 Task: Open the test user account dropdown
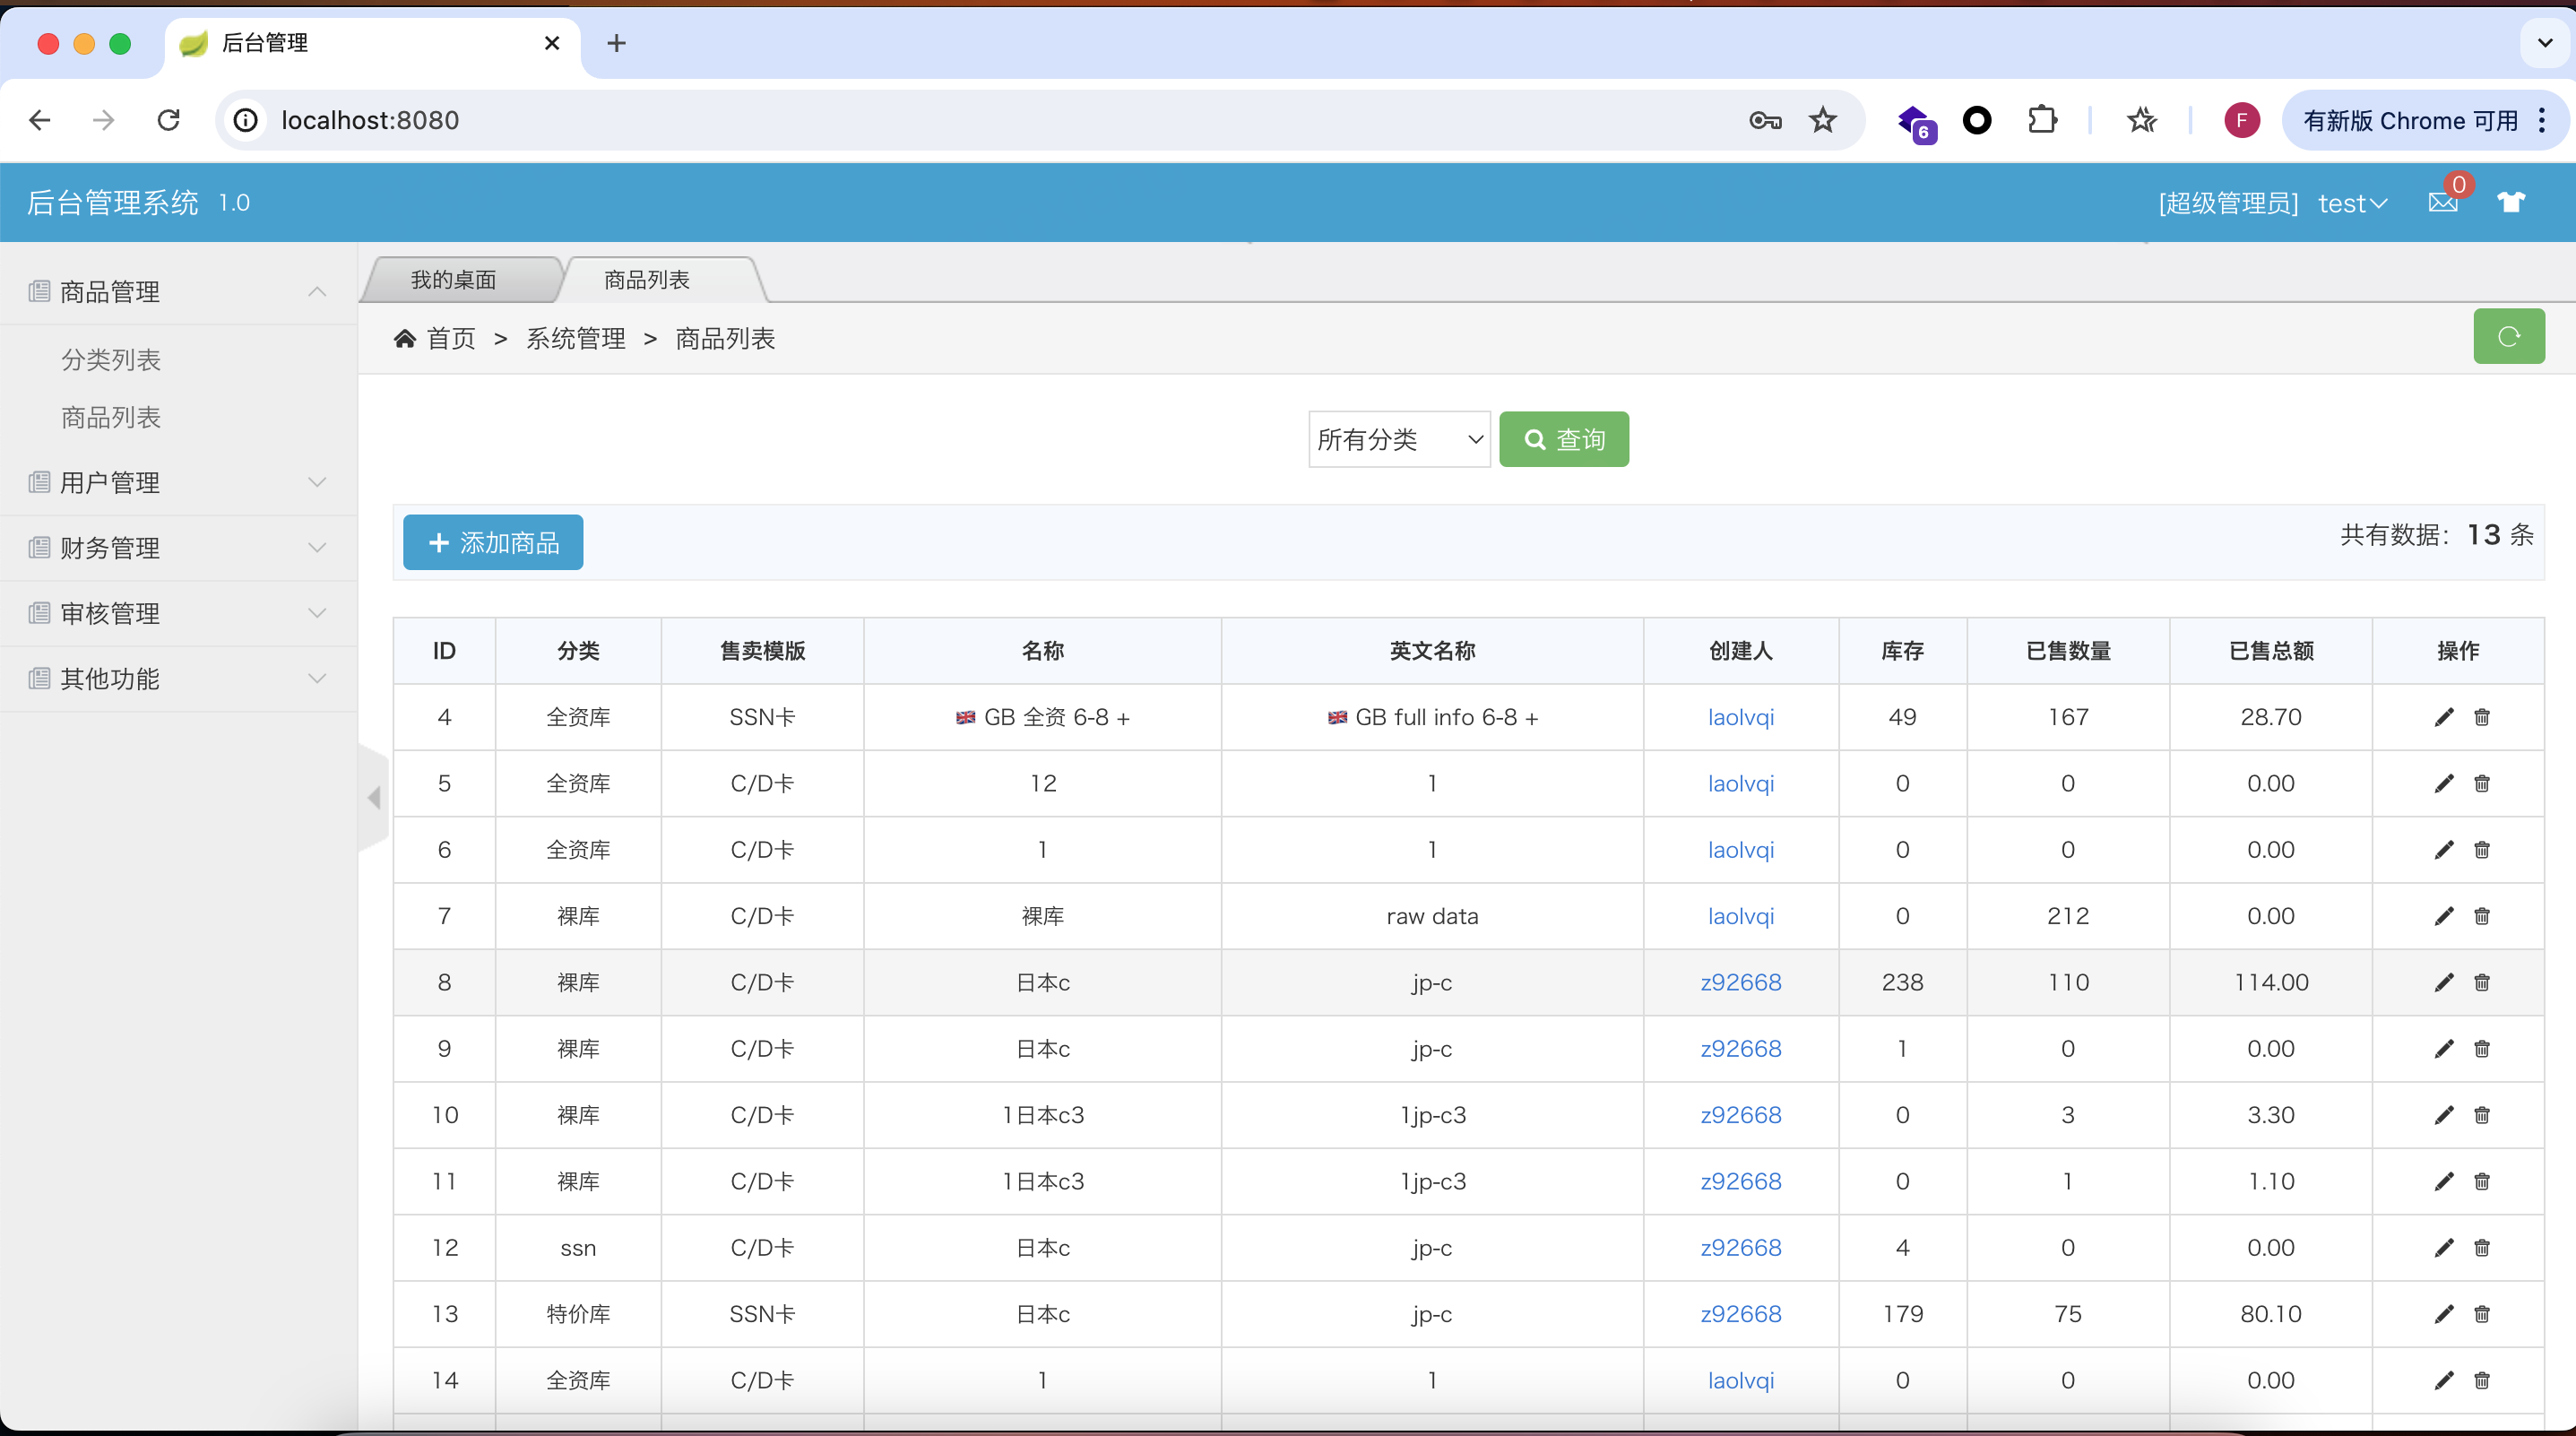coord(2352,204)
